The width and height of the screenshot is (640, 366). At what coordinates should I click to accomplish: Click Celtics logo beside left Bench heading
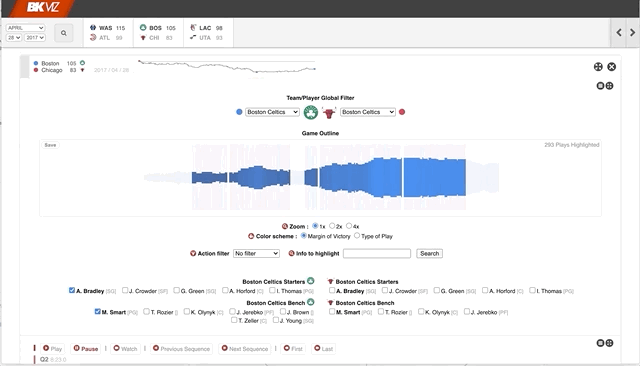pos(311,302)
